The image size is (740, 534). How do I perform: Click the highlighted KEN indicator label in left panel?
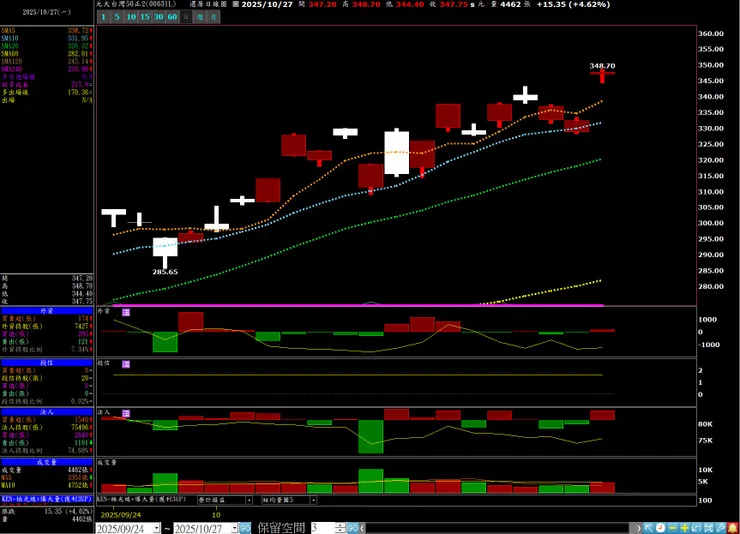[47, 499]
